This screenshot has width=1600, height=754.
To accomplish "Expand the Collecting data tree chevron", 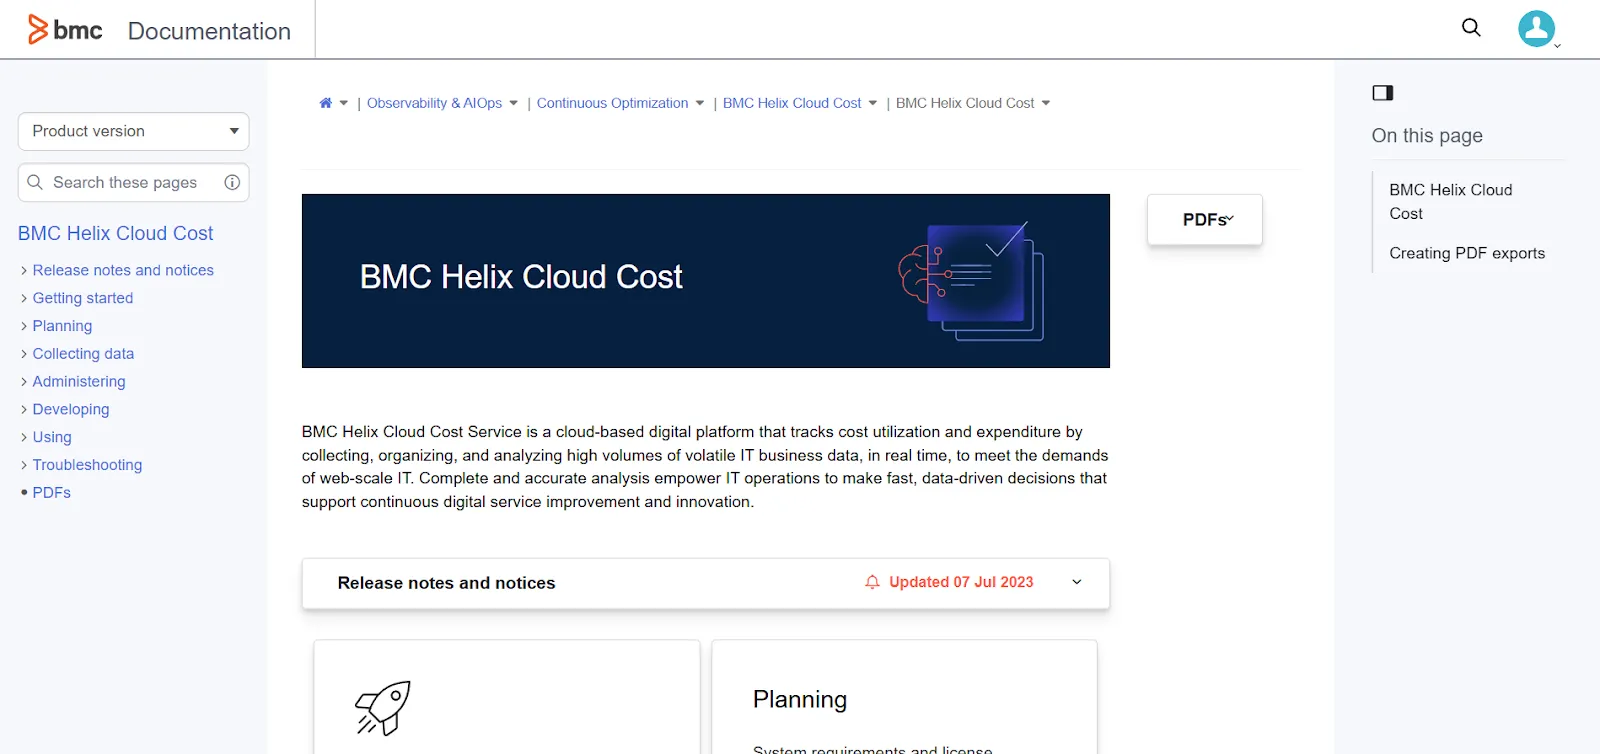I will tap(24, 354).
